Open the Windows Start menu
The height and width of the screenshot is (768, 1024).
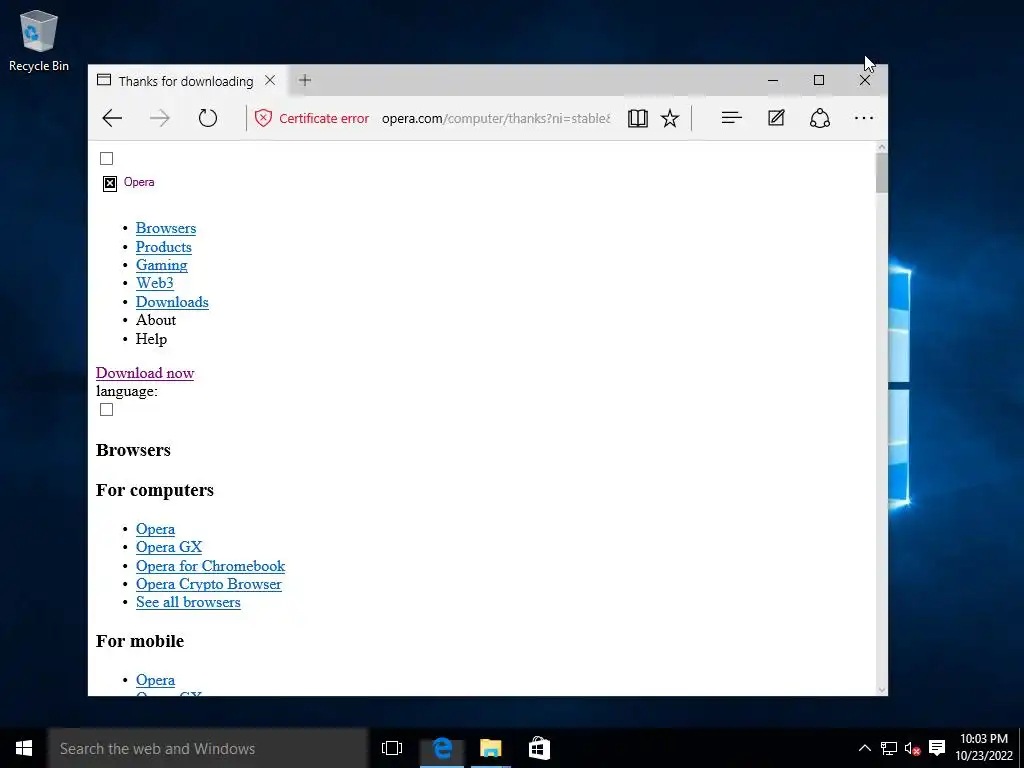tap(24, 748)
